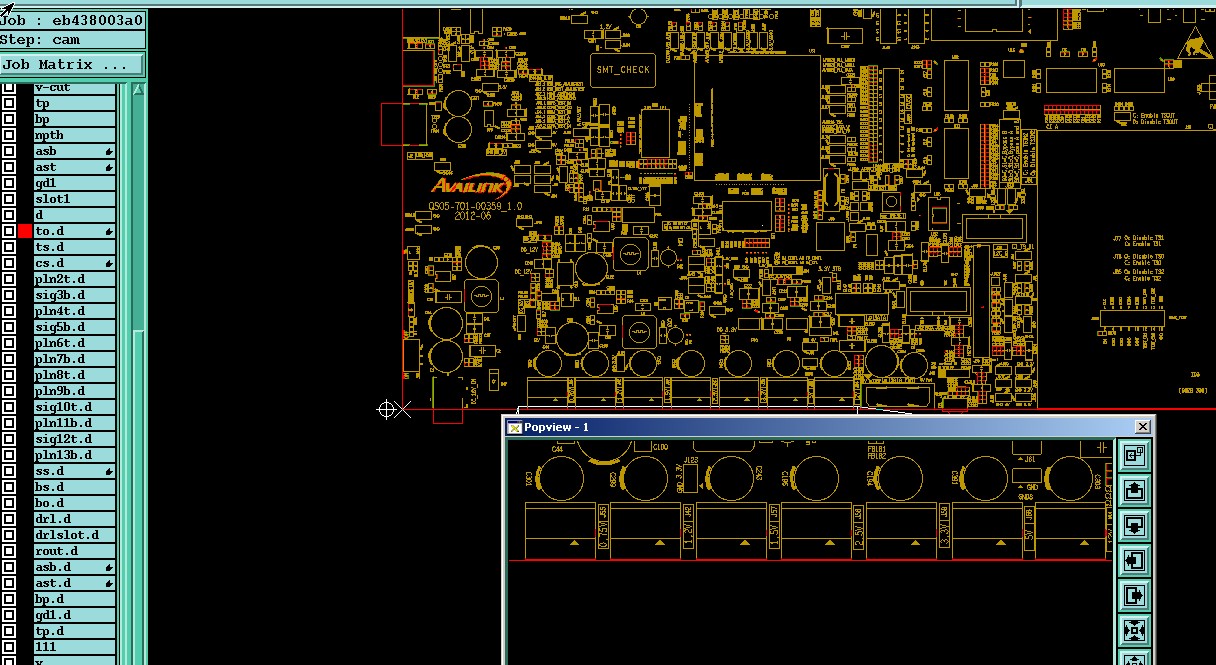1216x665 pixels.
Task: Enable the checkbox for layer gd1
Action: [9, 183]
